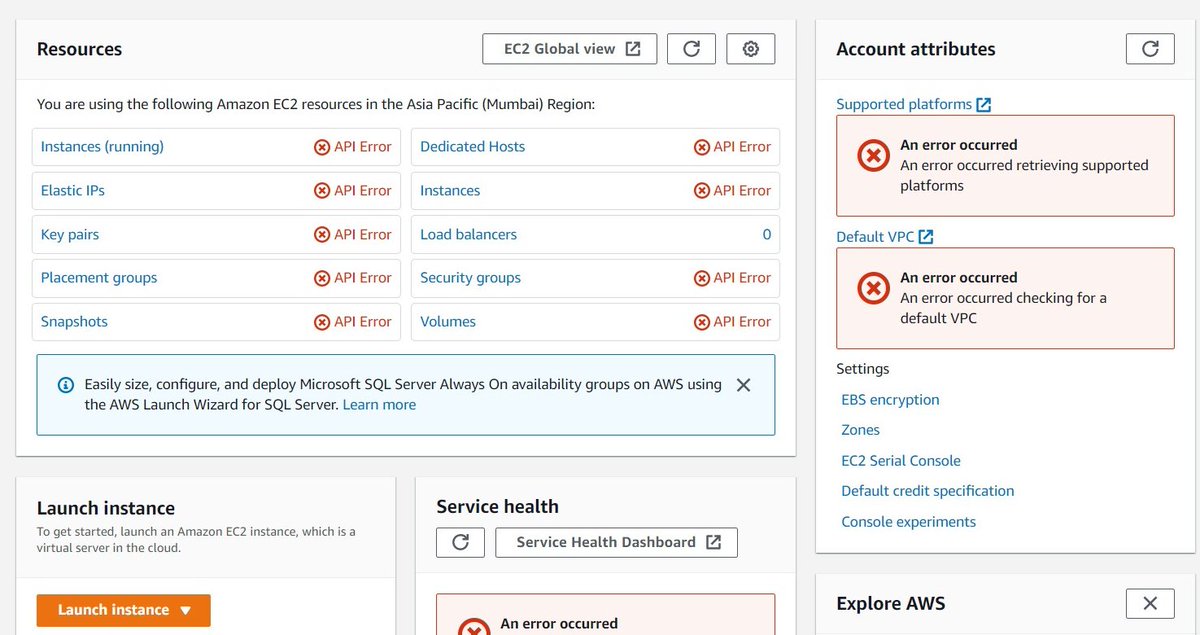Open Service Health Dashboard
The image size is (1200, 635).
point(616,542)
